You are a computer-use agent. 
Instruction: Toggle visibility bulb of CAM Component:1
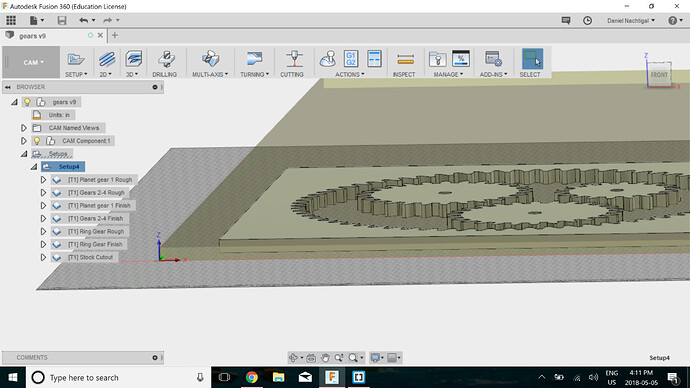tap(37, 141)
